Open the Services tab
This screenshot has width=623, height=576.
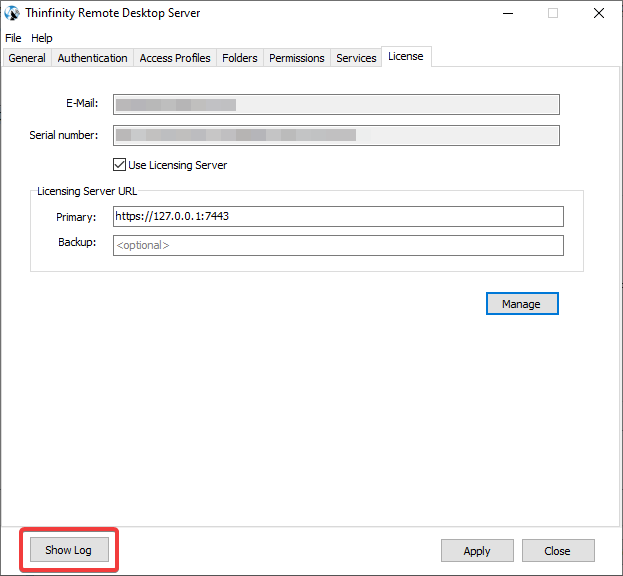(356, 58)
